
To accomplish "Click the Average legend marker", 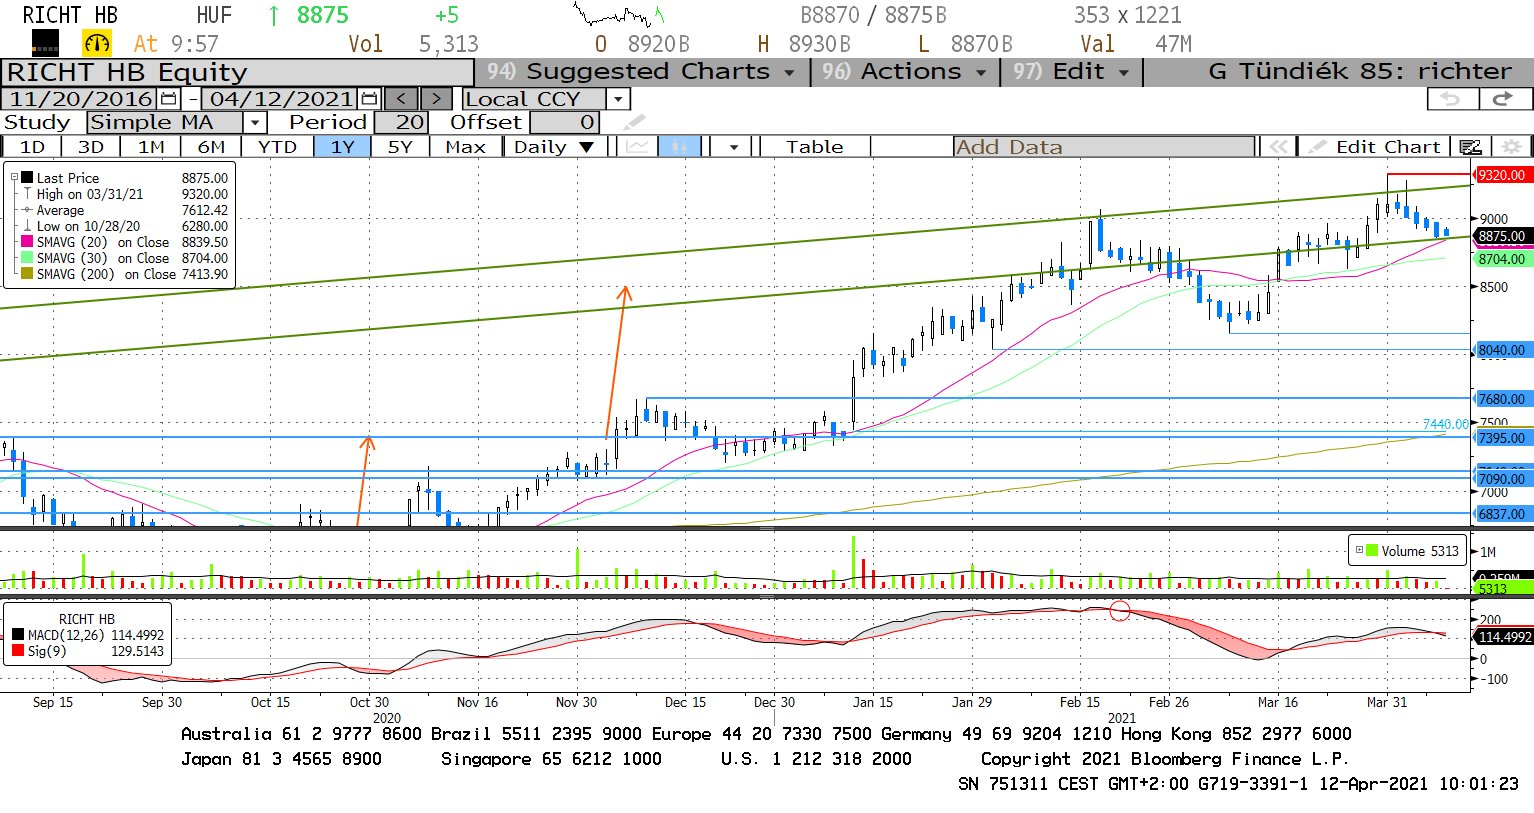I will click(x=28, y=210).
